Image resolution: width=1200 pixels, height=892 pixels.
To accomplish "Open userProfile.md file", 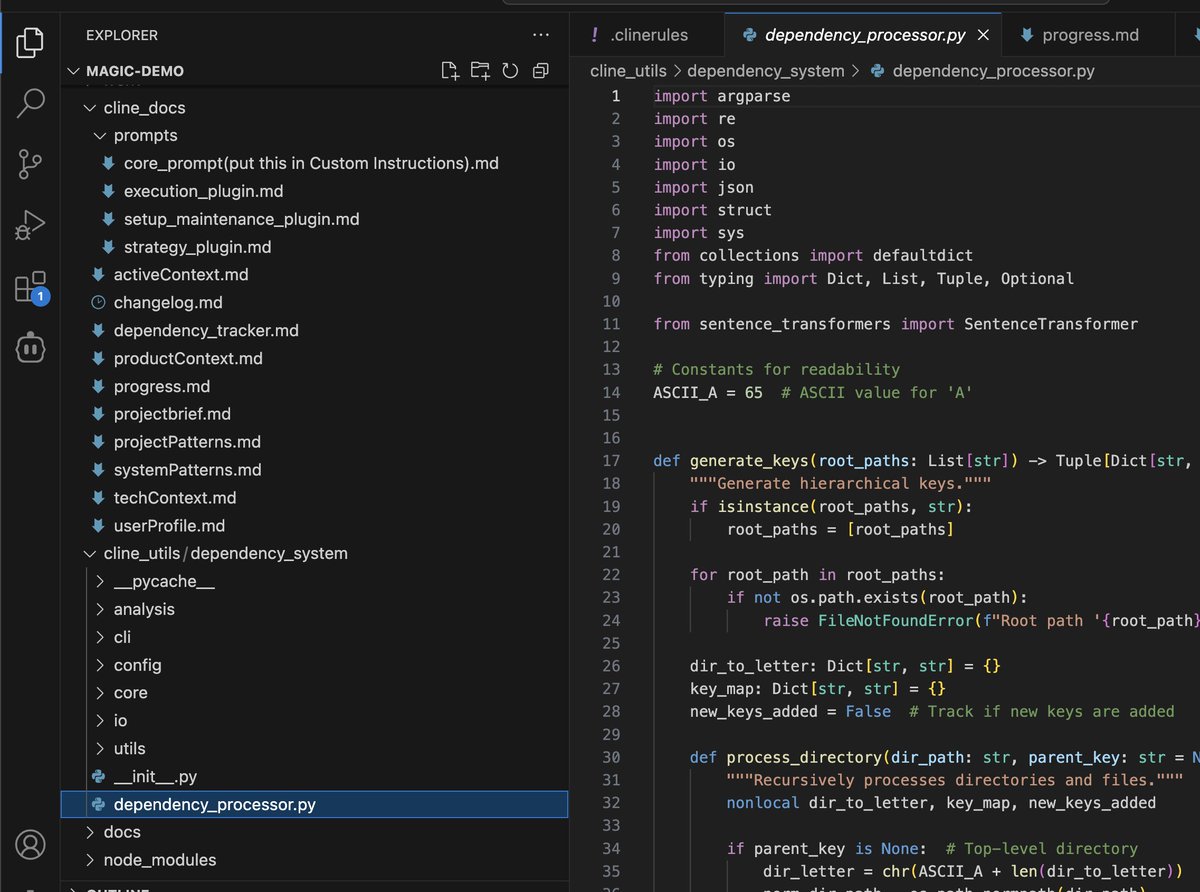I will click(x=169, y=525).
